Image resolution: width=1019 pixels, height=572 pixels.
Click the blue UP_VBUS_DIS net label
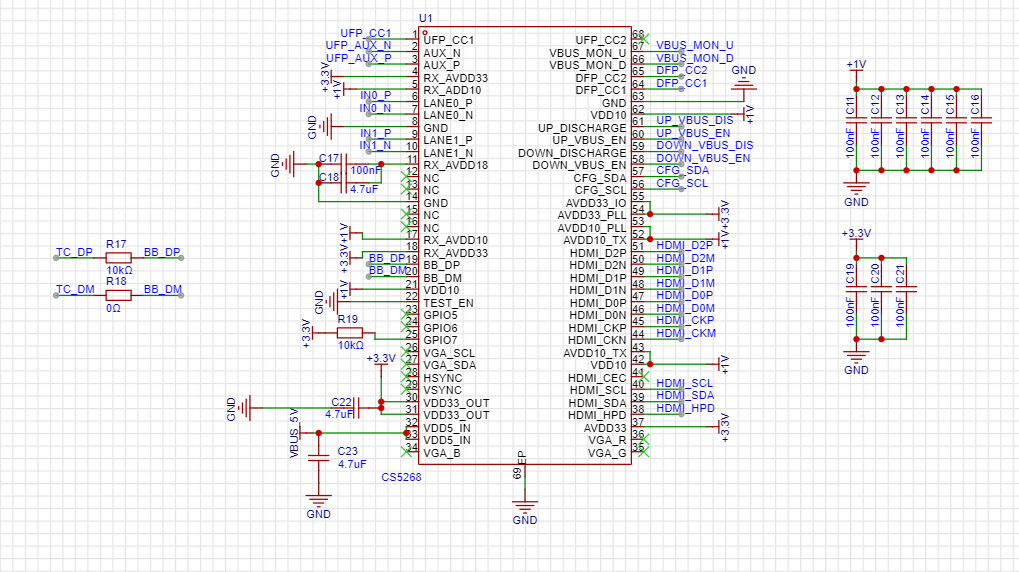695,120
